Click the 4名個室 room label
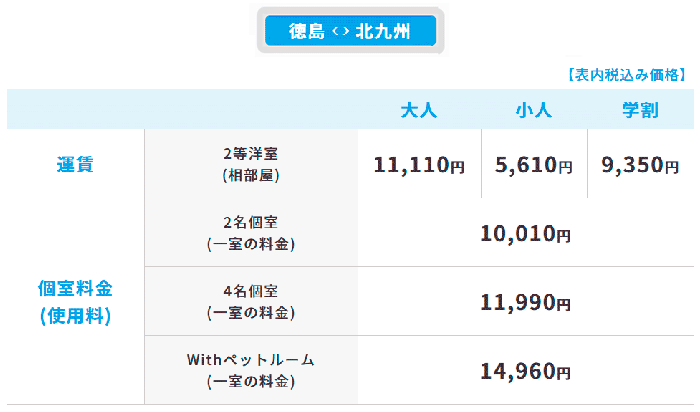Screen dimensions: 700x412 click(250, 291)
